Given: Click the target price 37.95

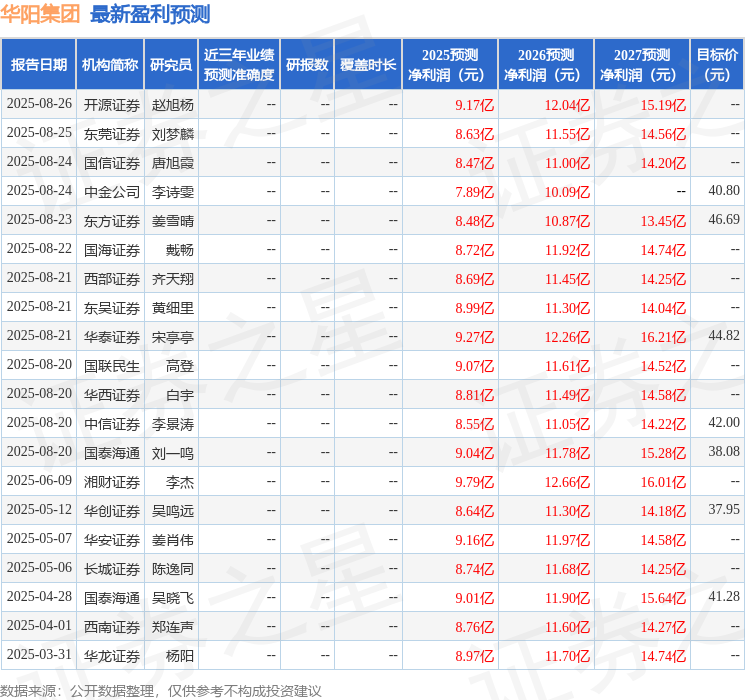Looking at the screenshot, I should (x=724, y=509).
